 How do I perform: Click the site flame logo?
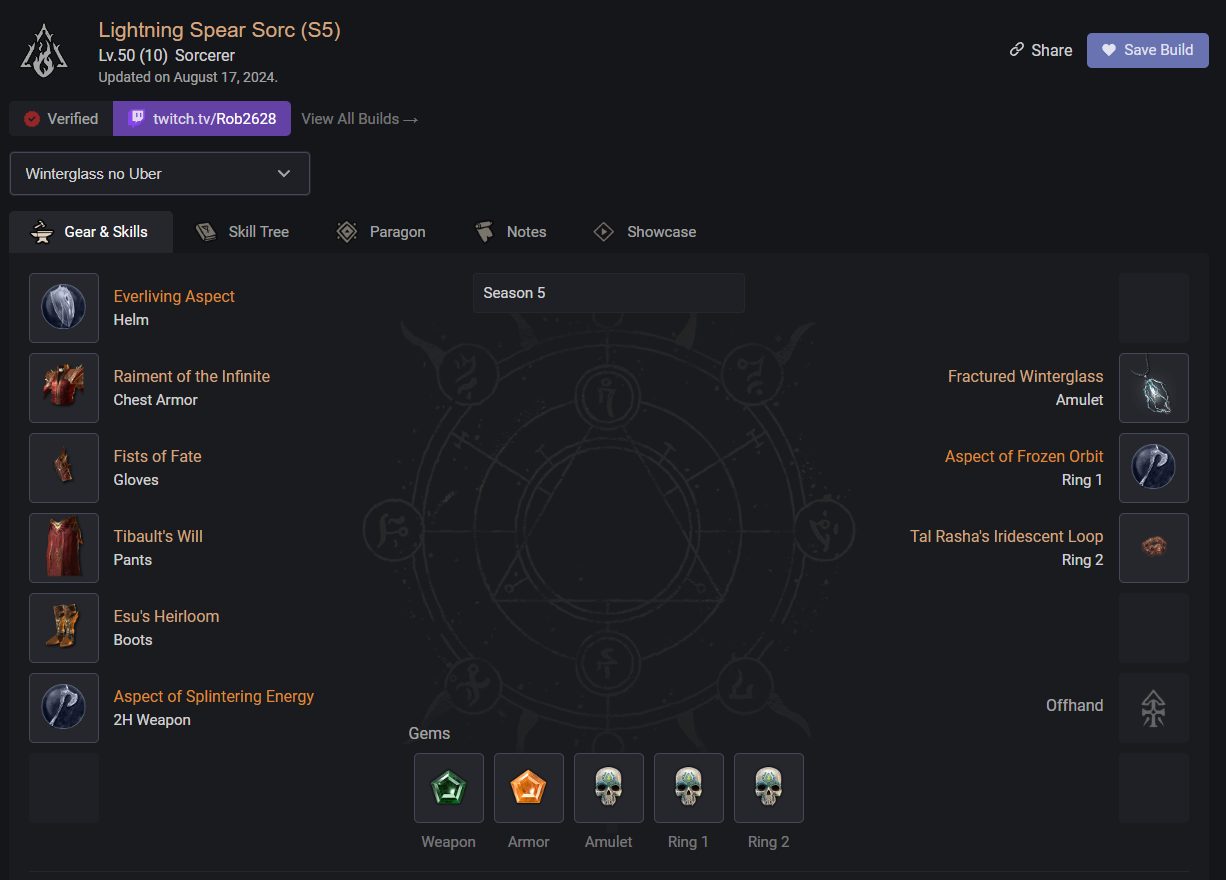point(44,50)
